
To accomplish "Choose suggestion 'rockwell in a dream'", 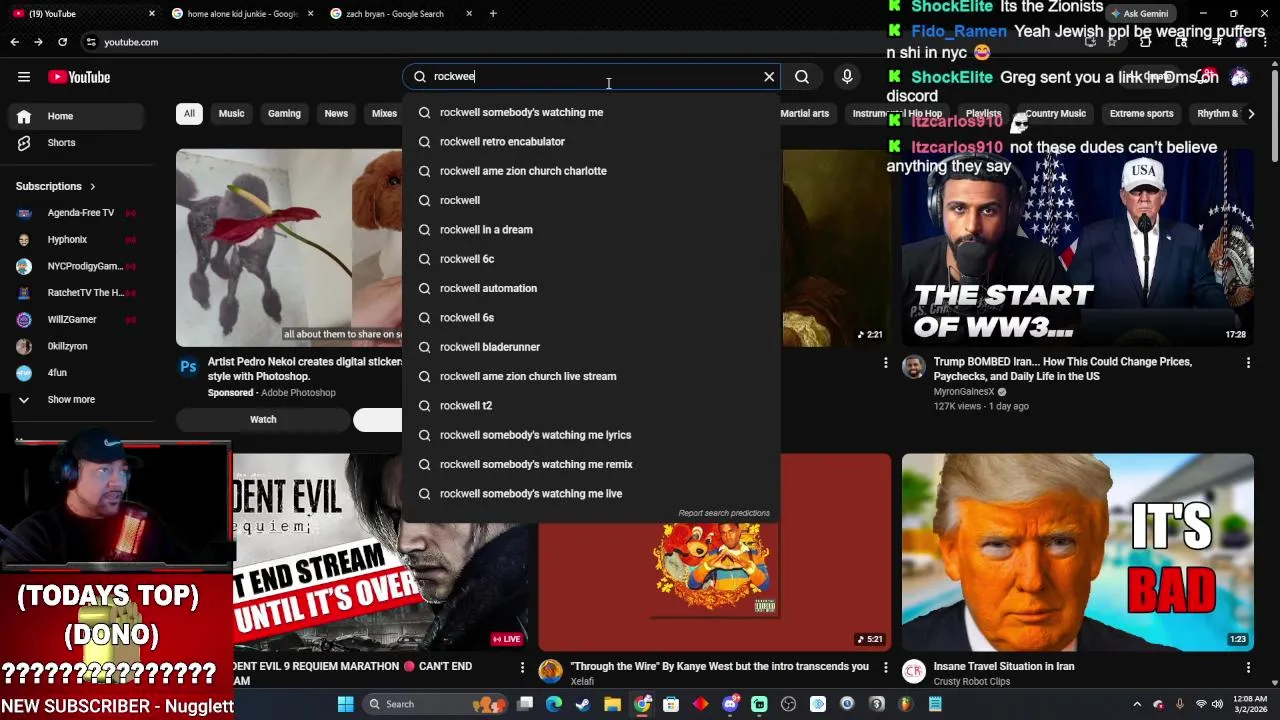I will tap(591, 230).
